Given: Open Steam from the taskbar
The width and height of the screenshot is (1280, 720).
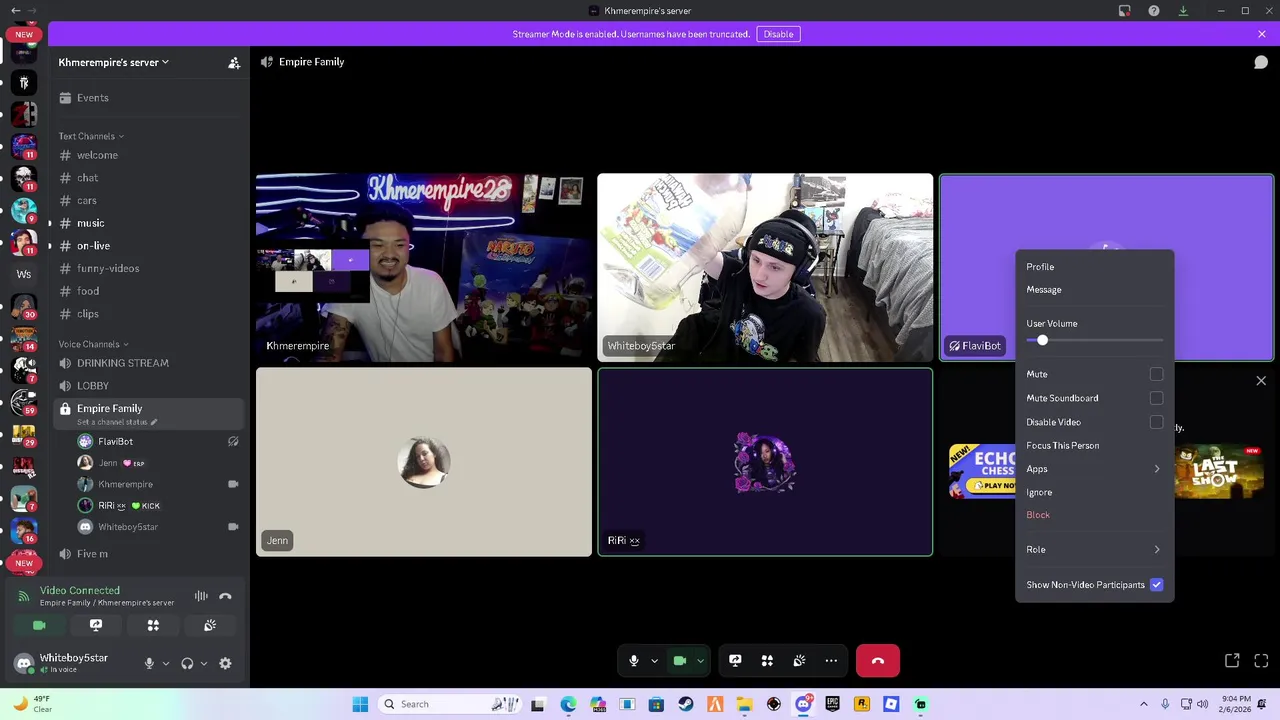Looking at the screenshot, I should tap(686, 704).
